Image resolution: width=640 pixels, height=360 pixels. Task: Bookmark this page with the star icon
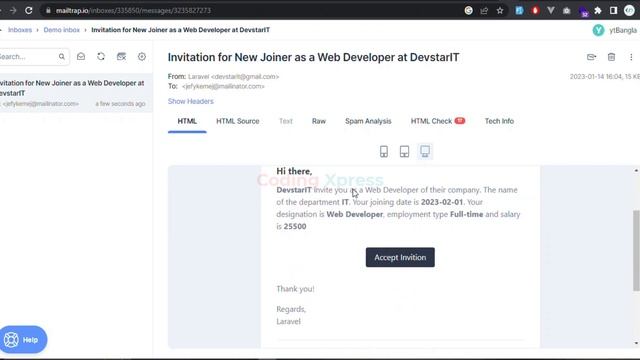(500, 11)
